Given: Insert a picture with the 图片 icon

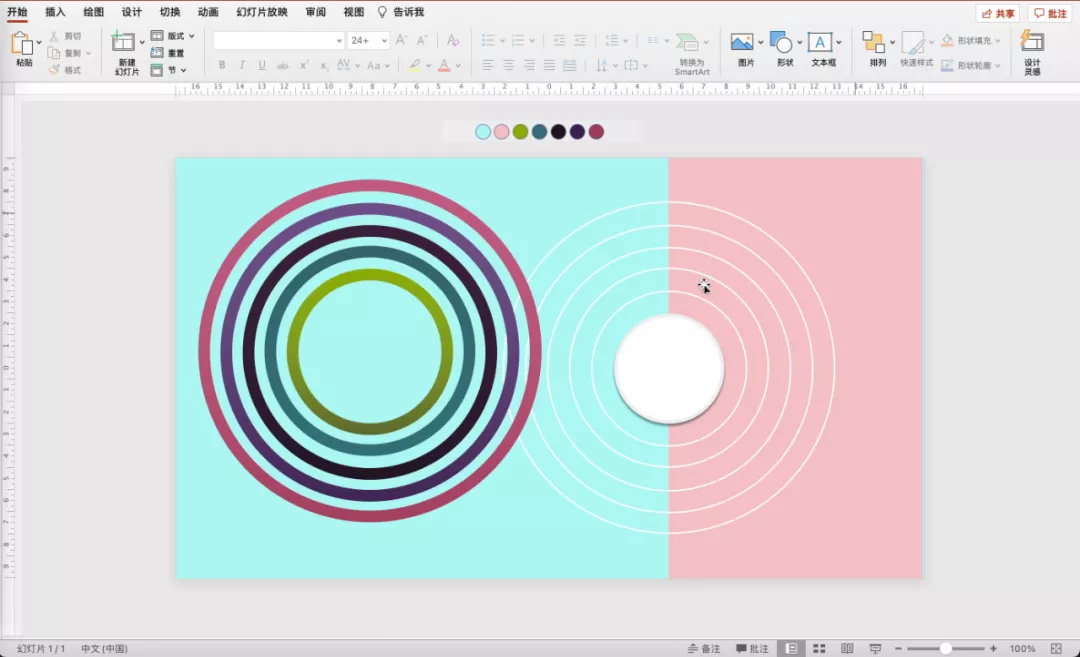Looking at the screenshot, I should (742, 43).
